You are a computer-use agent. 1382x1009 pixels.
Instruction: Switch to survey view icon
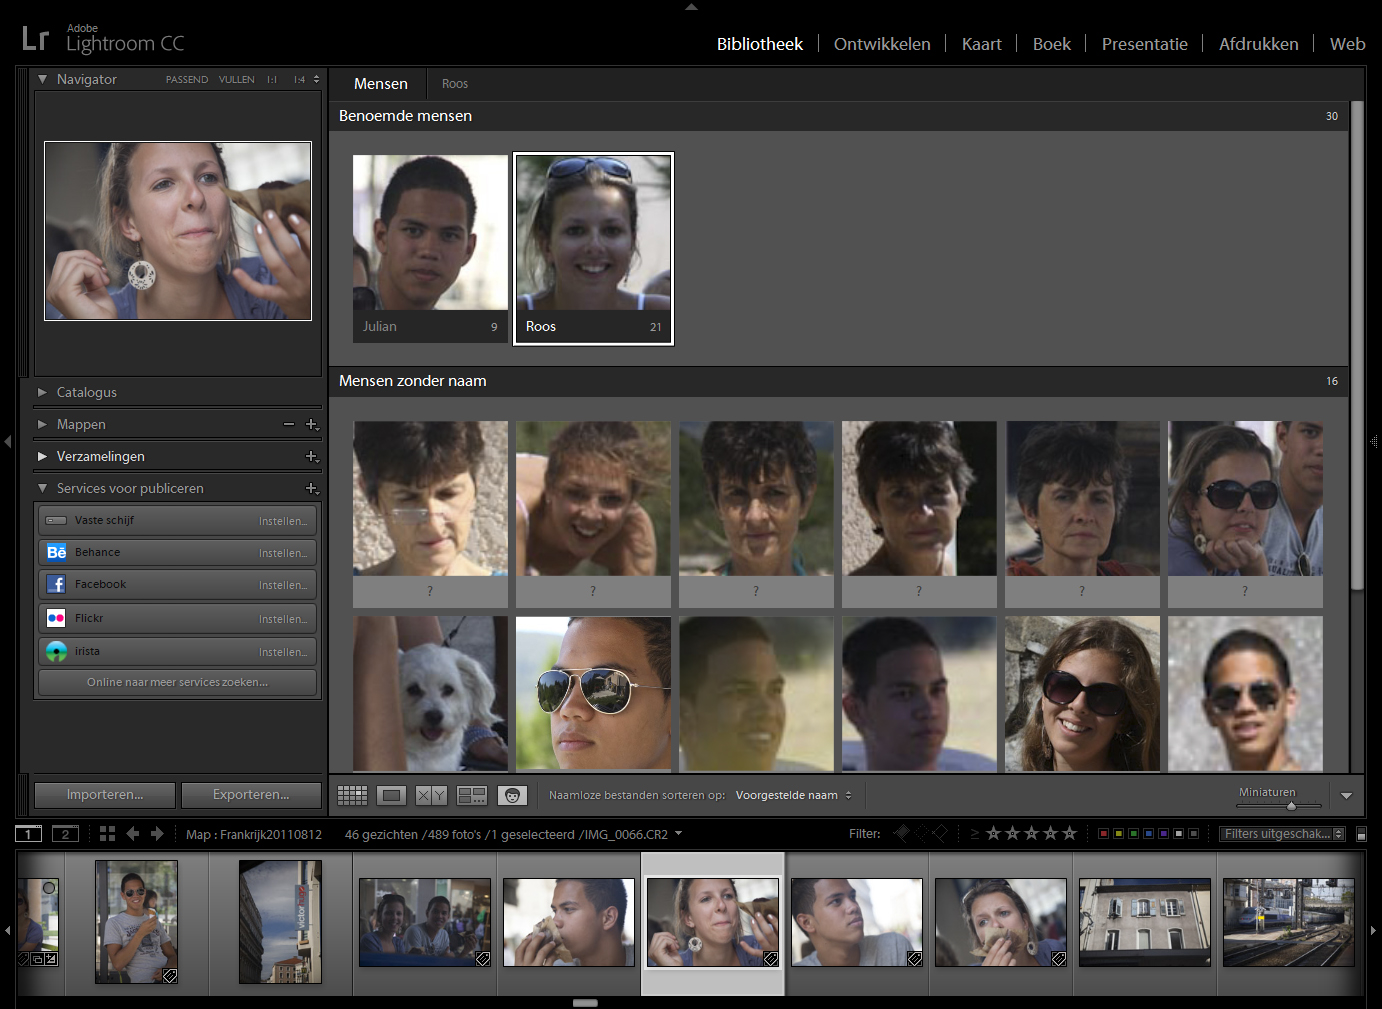point(471,795)
